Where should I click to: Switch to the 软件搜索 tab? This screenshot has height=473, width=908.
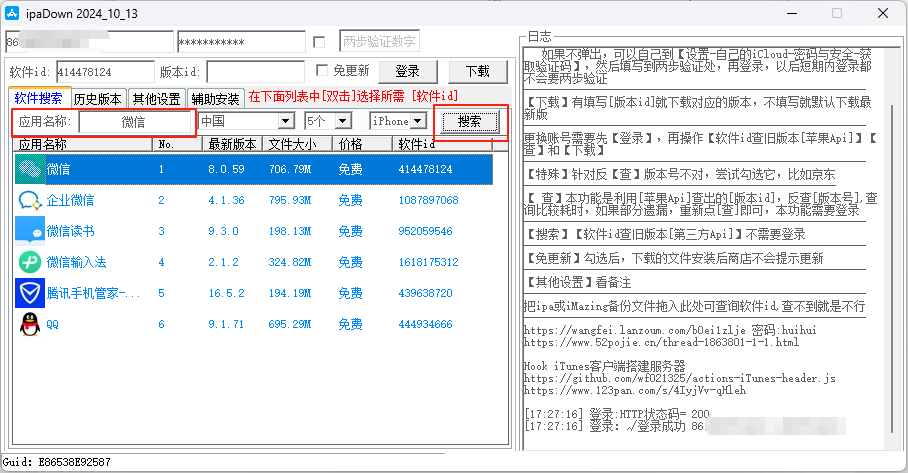[39, 98]
